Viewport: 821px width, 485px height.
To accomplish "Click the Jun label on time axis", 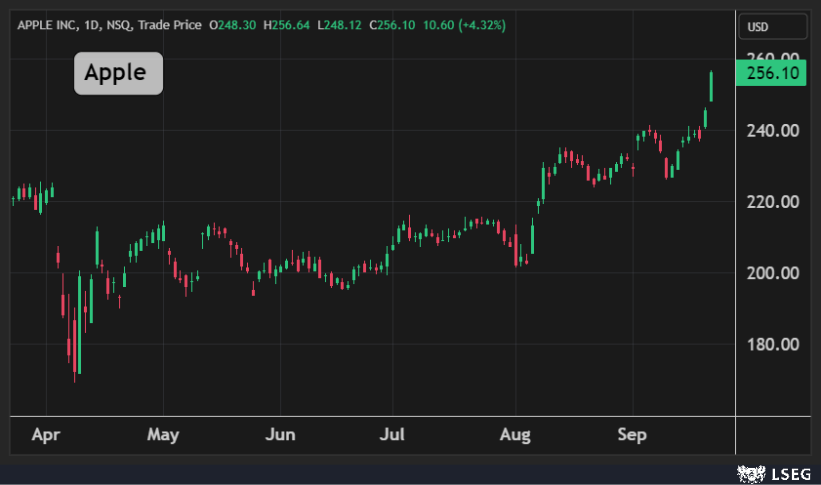I will [281, 435].
